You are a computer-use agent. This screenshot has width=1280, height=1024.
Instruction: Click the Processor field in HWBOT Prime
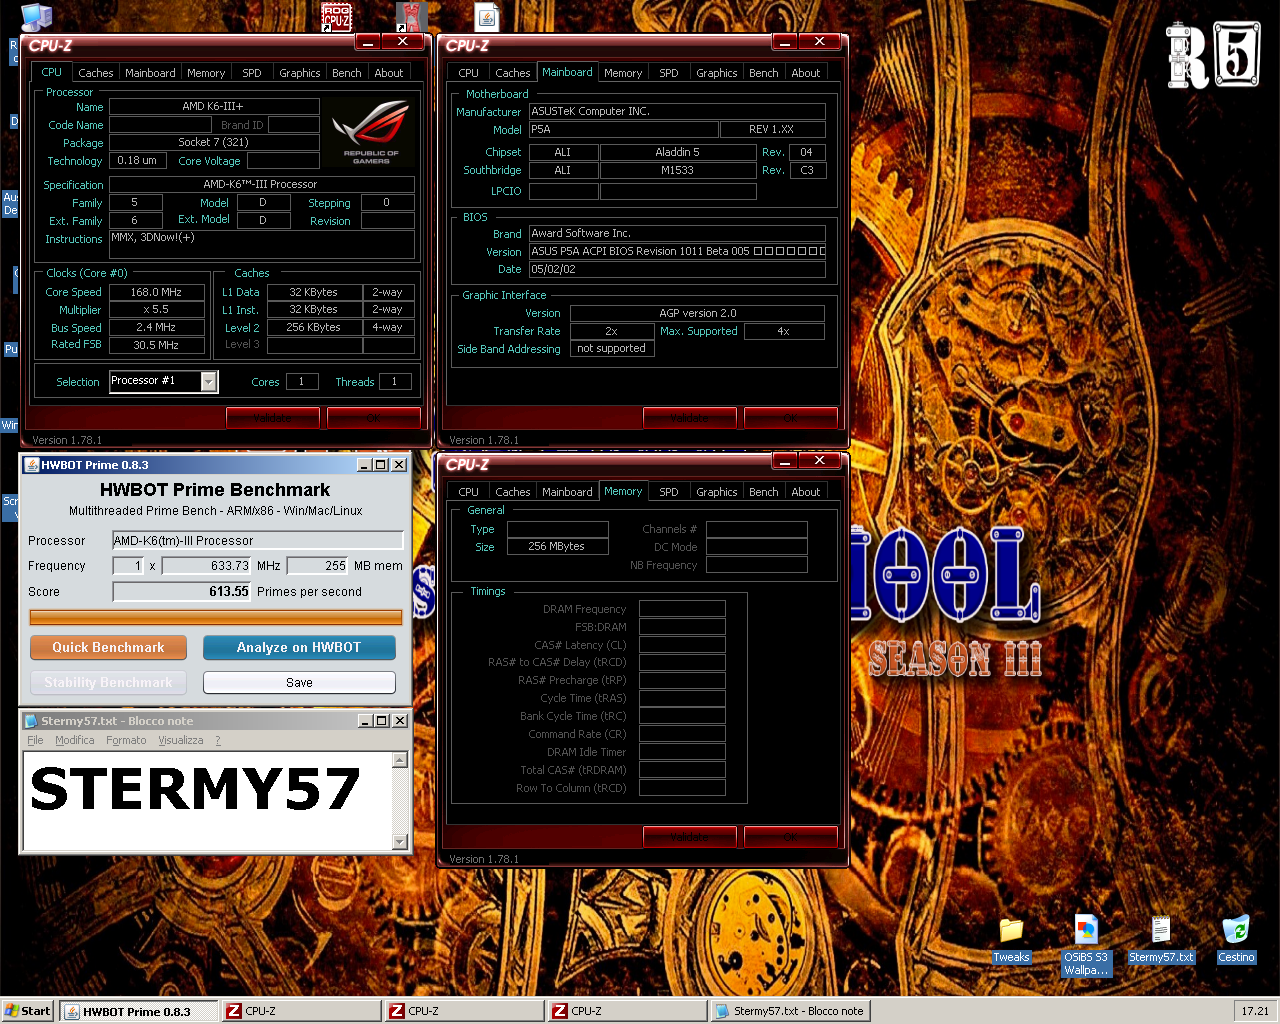coord(258,541)
